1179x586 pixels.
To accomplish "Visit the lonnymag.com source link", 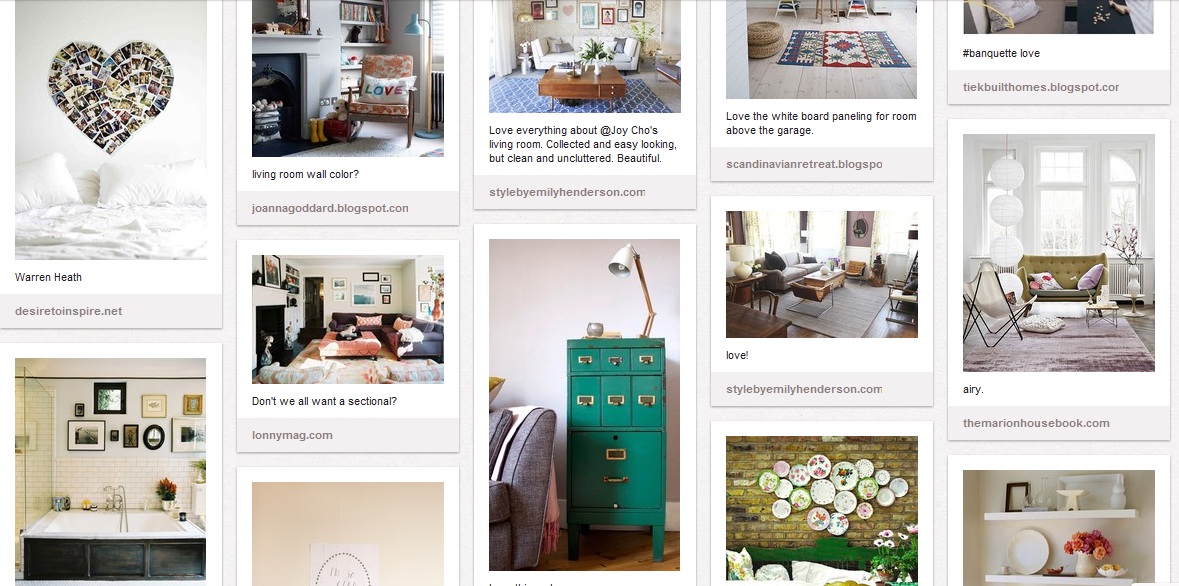I will point(292,435).
